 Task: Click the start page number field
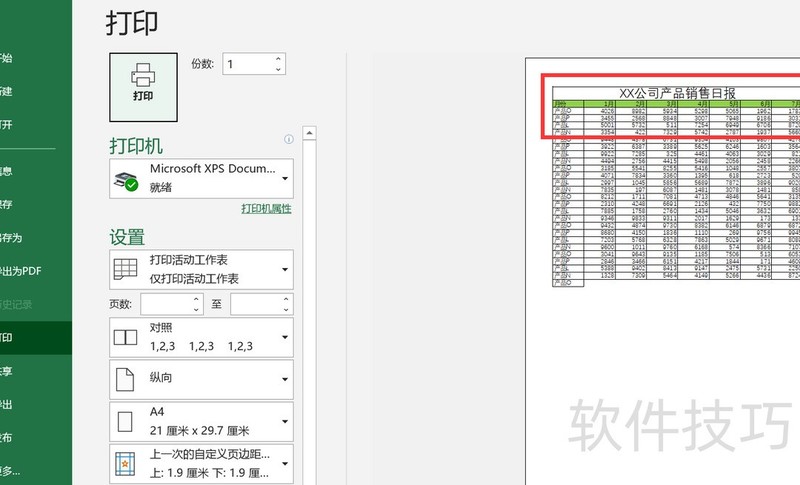click(x=167, y=304)
